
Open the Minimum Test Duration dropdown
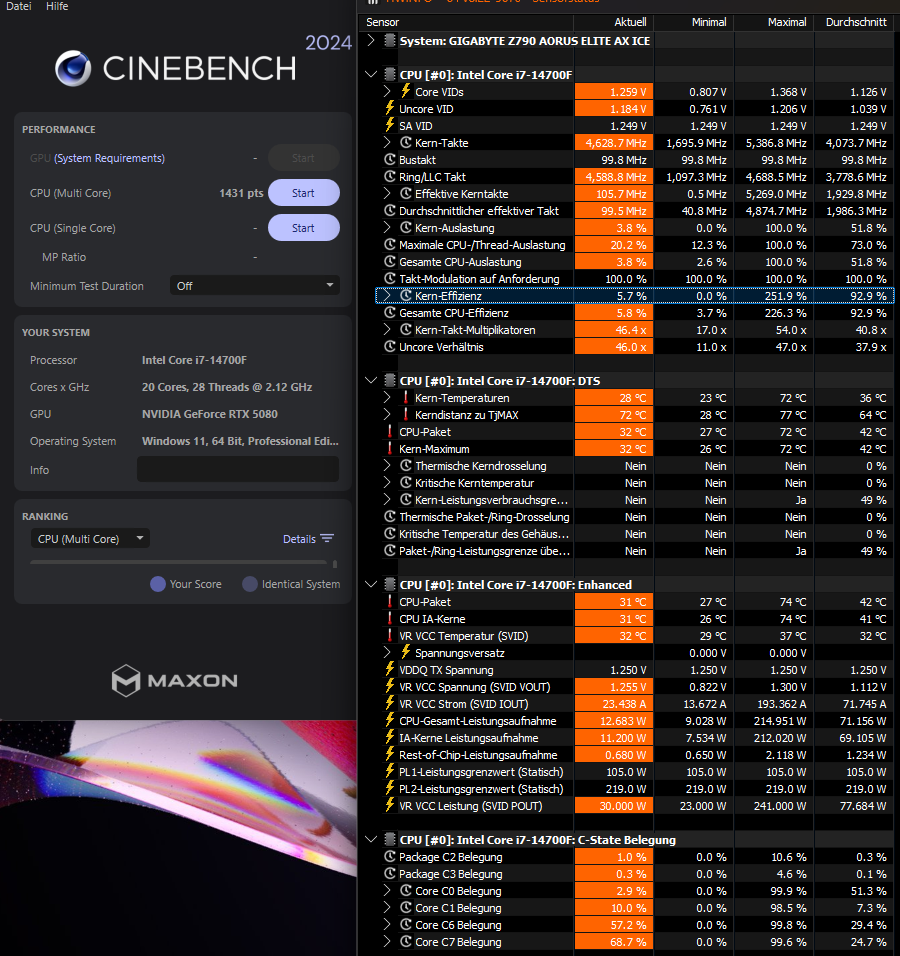[x=254, y=285]
